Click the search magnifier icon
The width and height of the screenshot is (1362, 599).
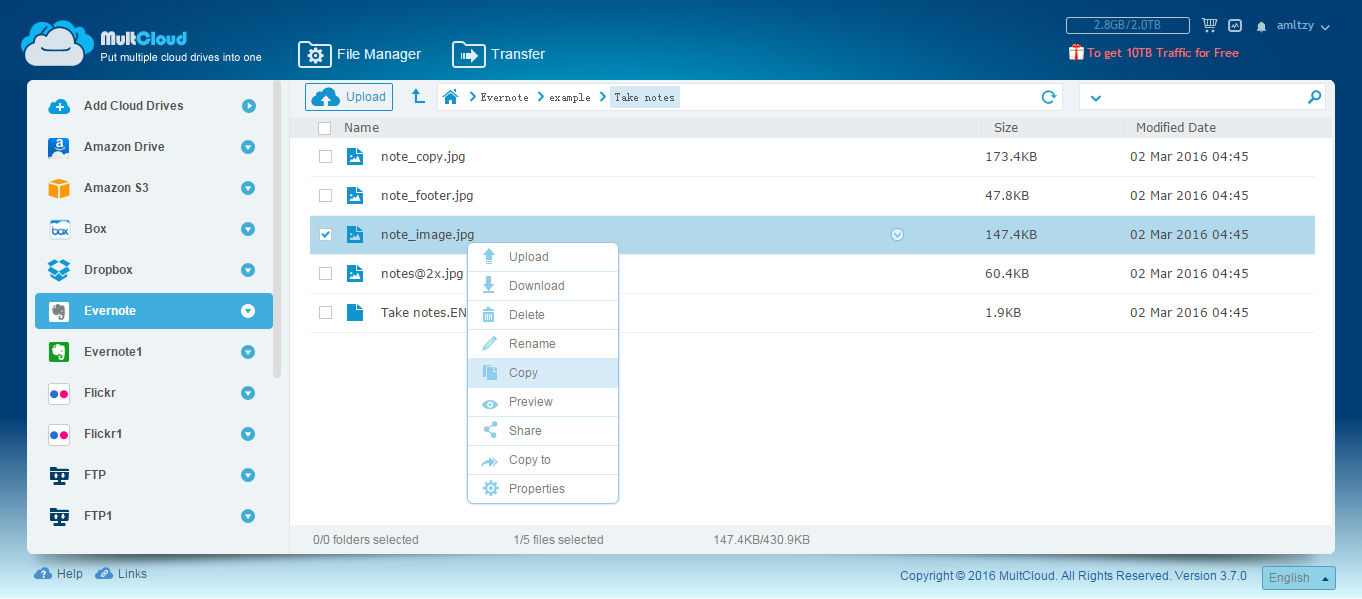[x=1314, y=97]
